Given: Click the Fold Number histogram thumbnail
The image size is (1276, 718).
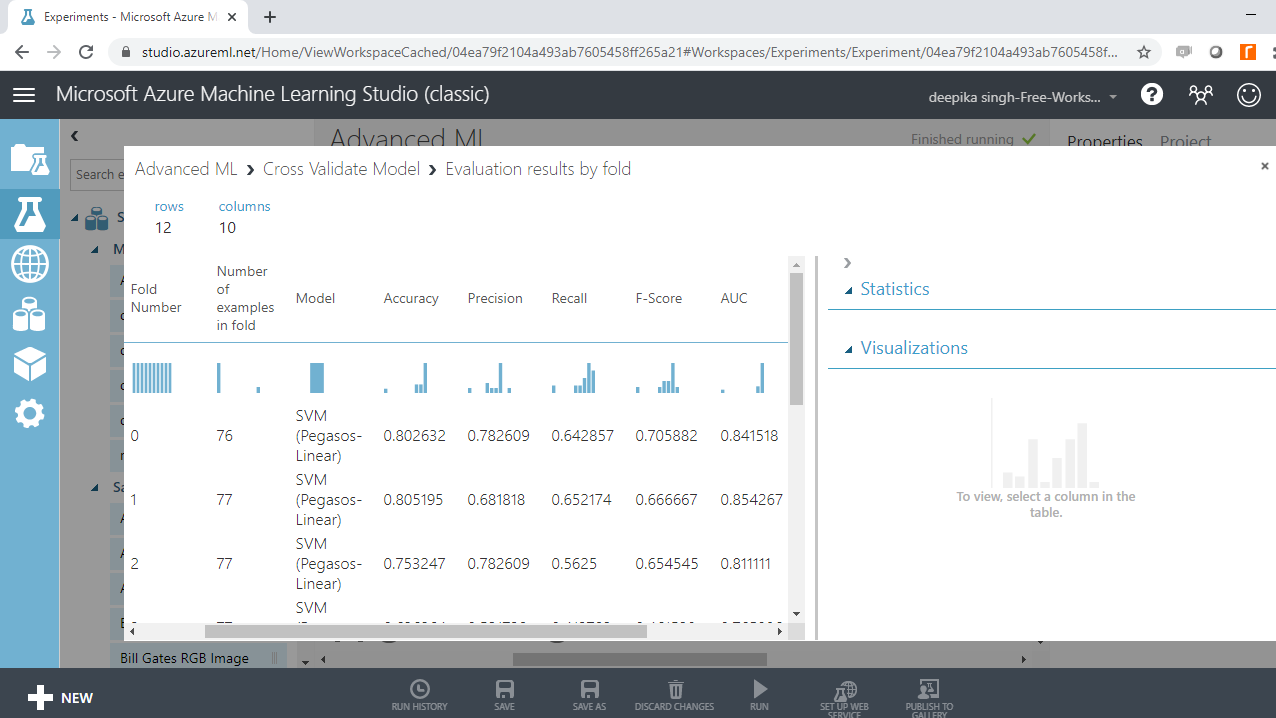Looking at the screenshot, I should point(152,378).
